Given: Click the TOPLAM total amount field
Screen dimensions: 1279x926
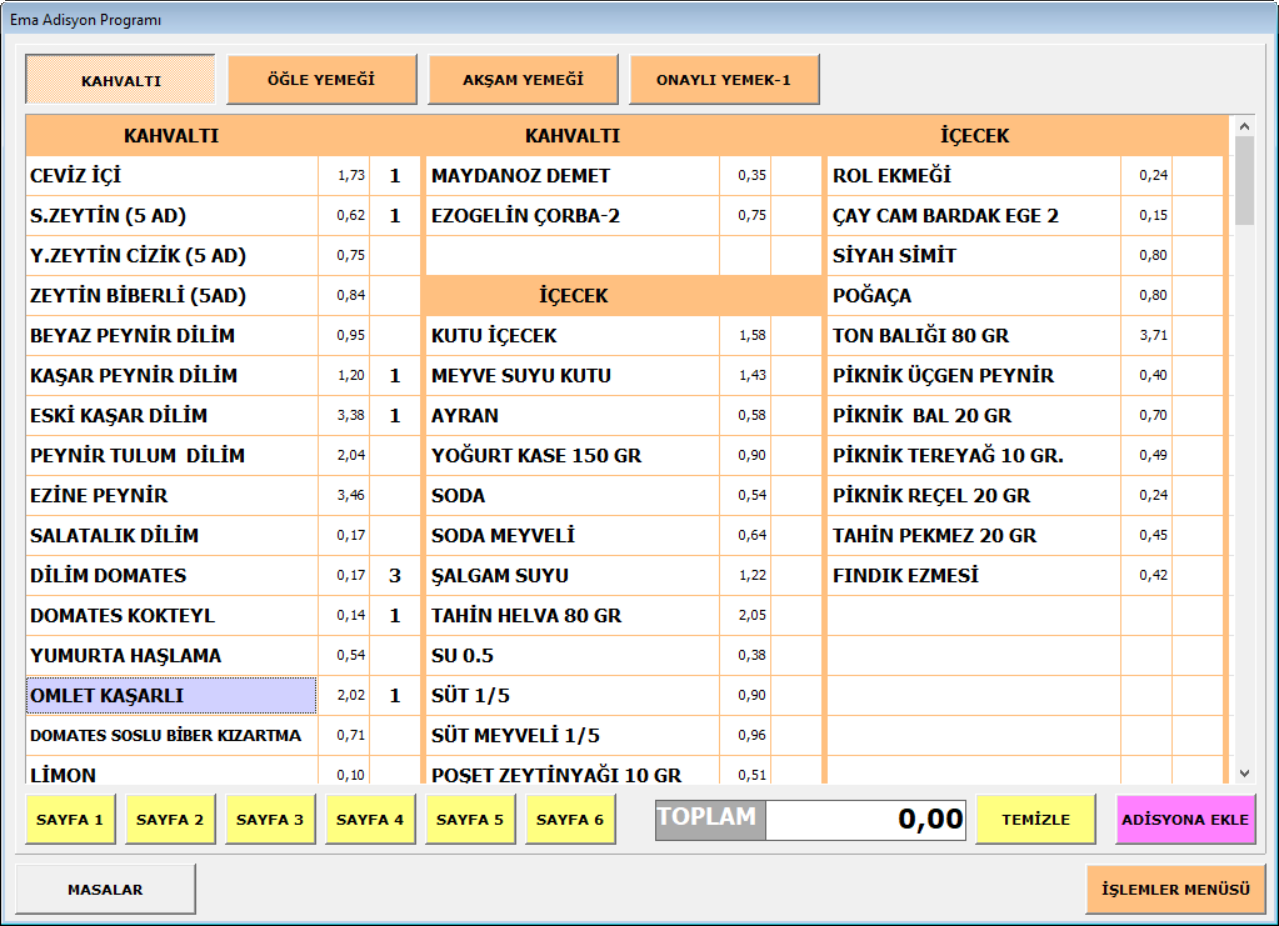Looking at the screenshot, I should tap(865, 820).
